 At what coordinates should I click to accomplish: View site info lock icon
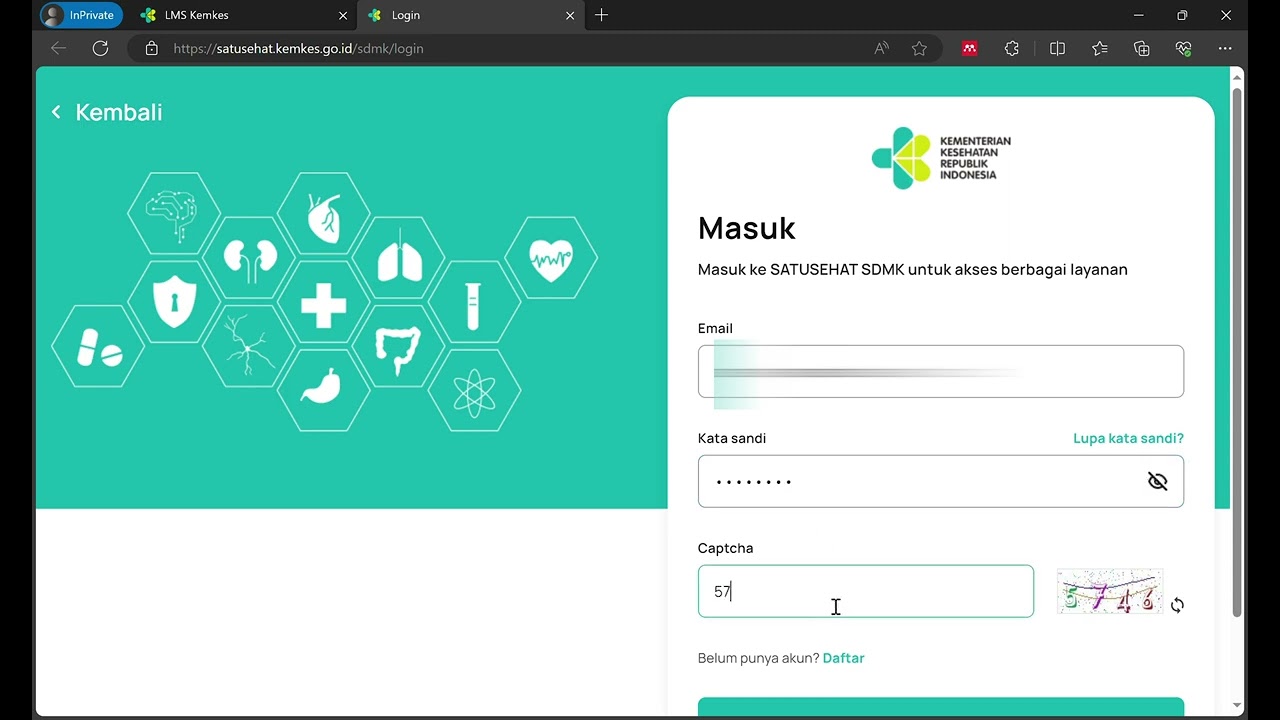point(151,48)
